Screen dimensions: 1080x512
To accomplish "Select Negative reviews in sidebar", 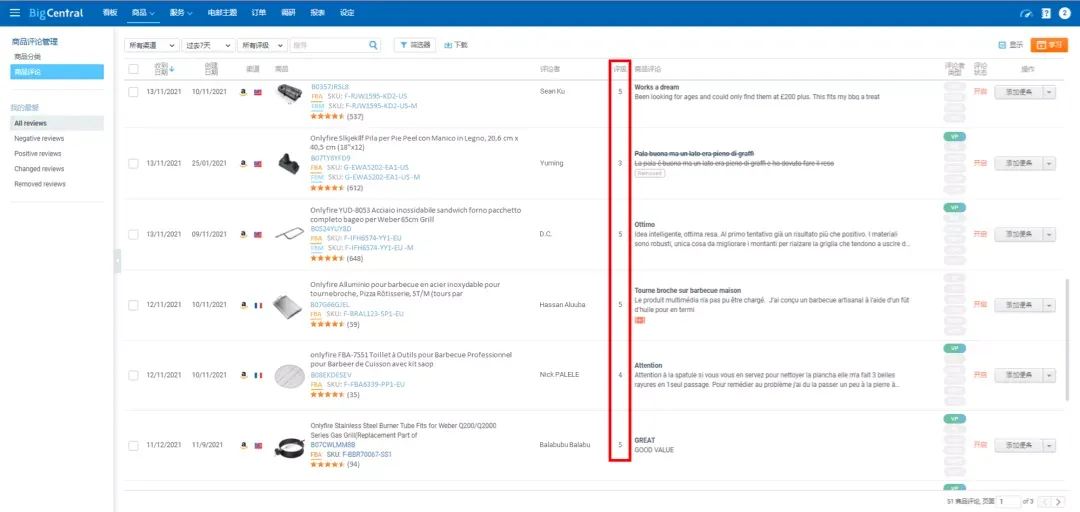I will coord(39,139).
